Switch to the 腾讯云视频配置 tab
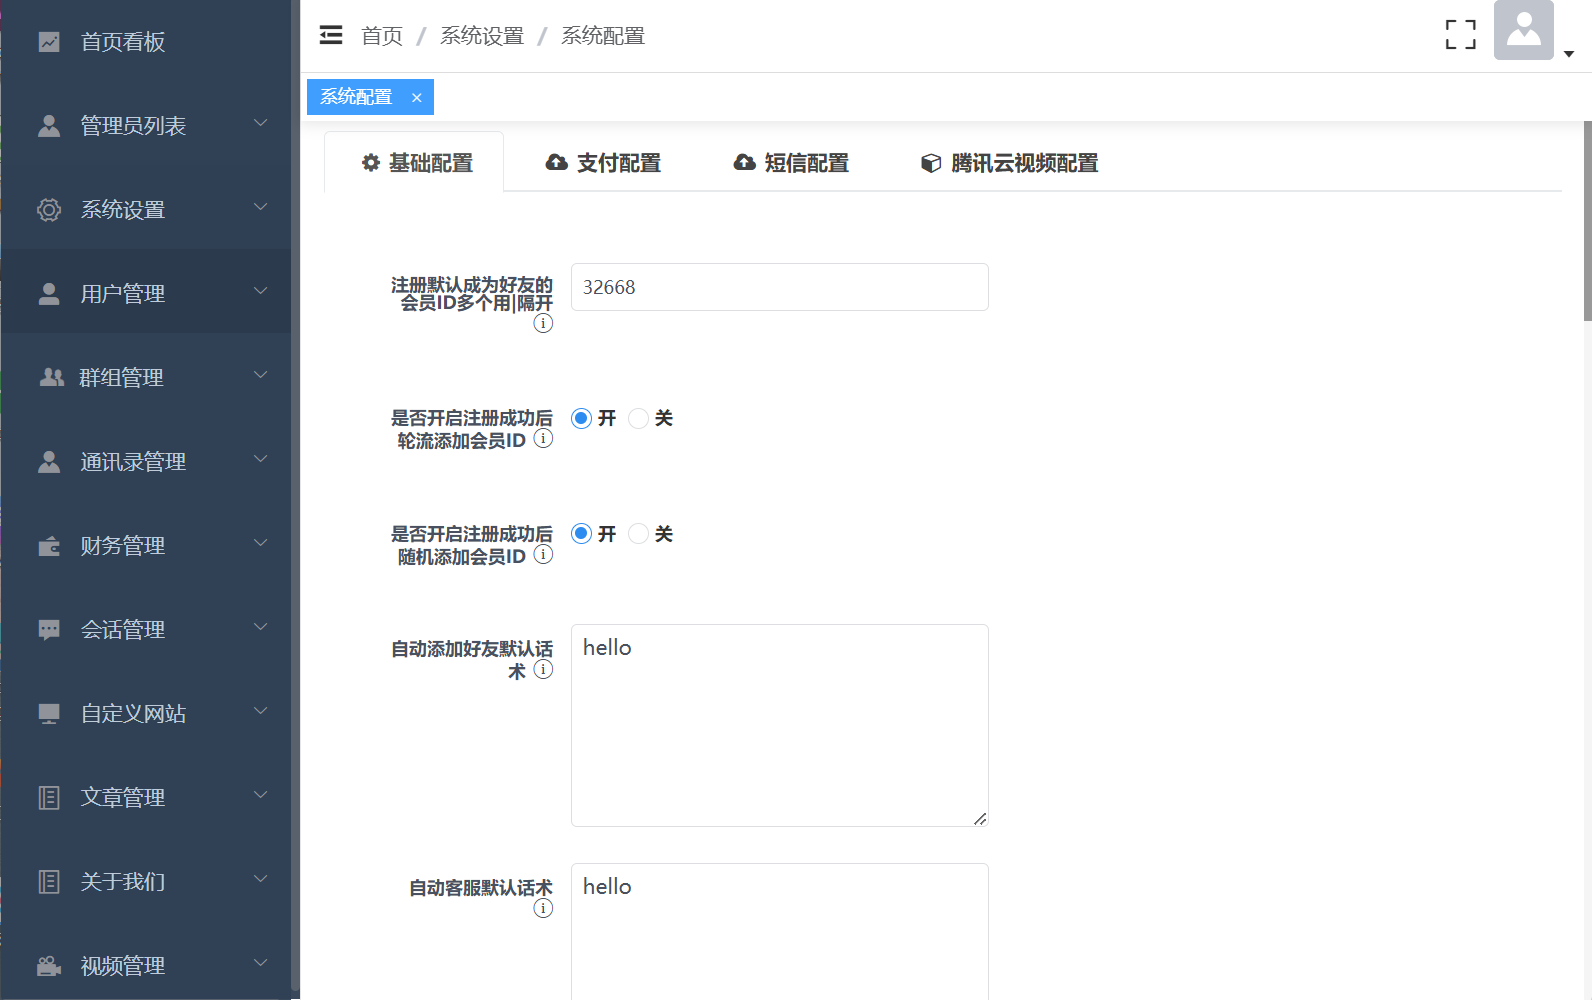The image size is (1592, 1000). pyautogui.click(x=1009, y=163)
